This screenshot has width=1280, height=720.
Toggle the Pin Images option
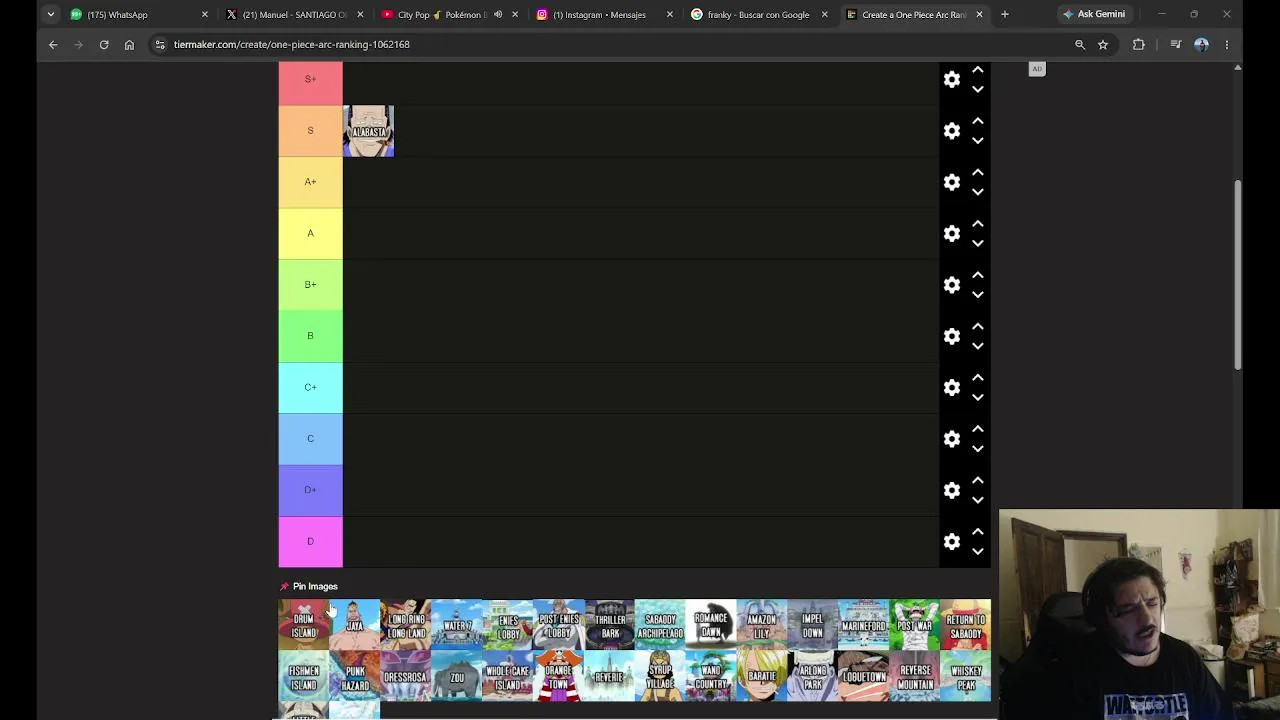[x=309, y=586]
